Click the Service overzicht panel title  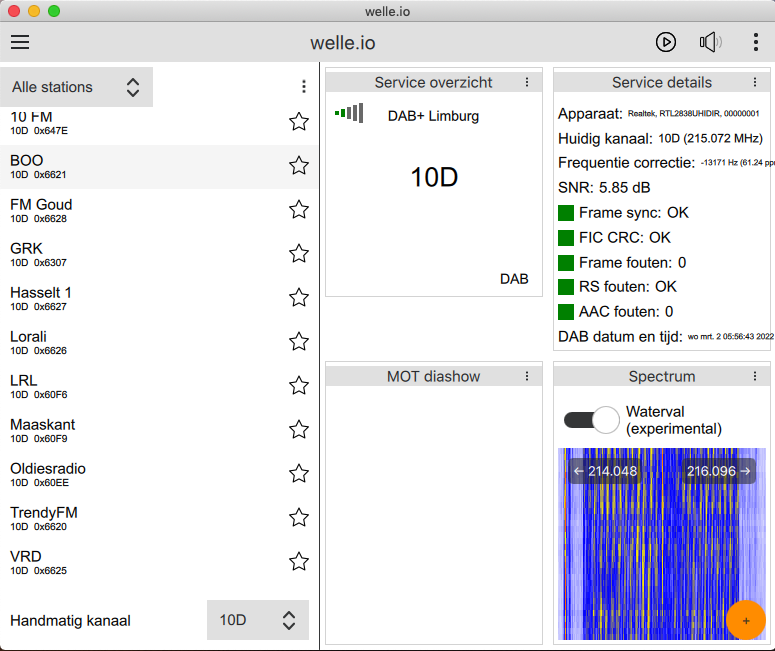(x=433, y=82)
